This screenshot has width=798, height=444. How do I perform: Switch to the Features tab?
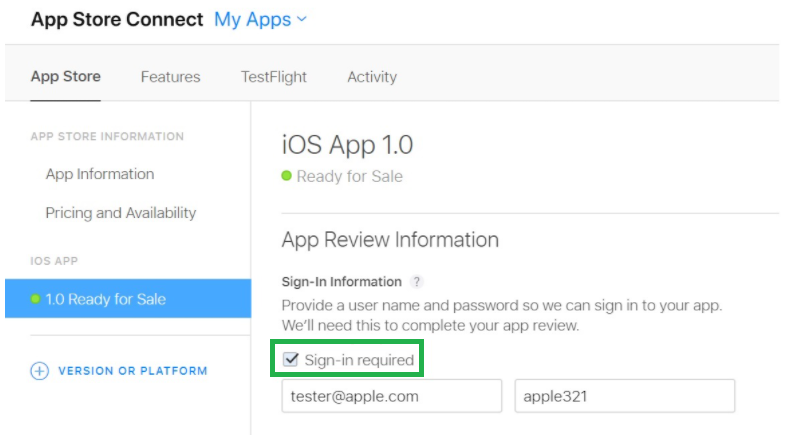click(x=170, y=77)
